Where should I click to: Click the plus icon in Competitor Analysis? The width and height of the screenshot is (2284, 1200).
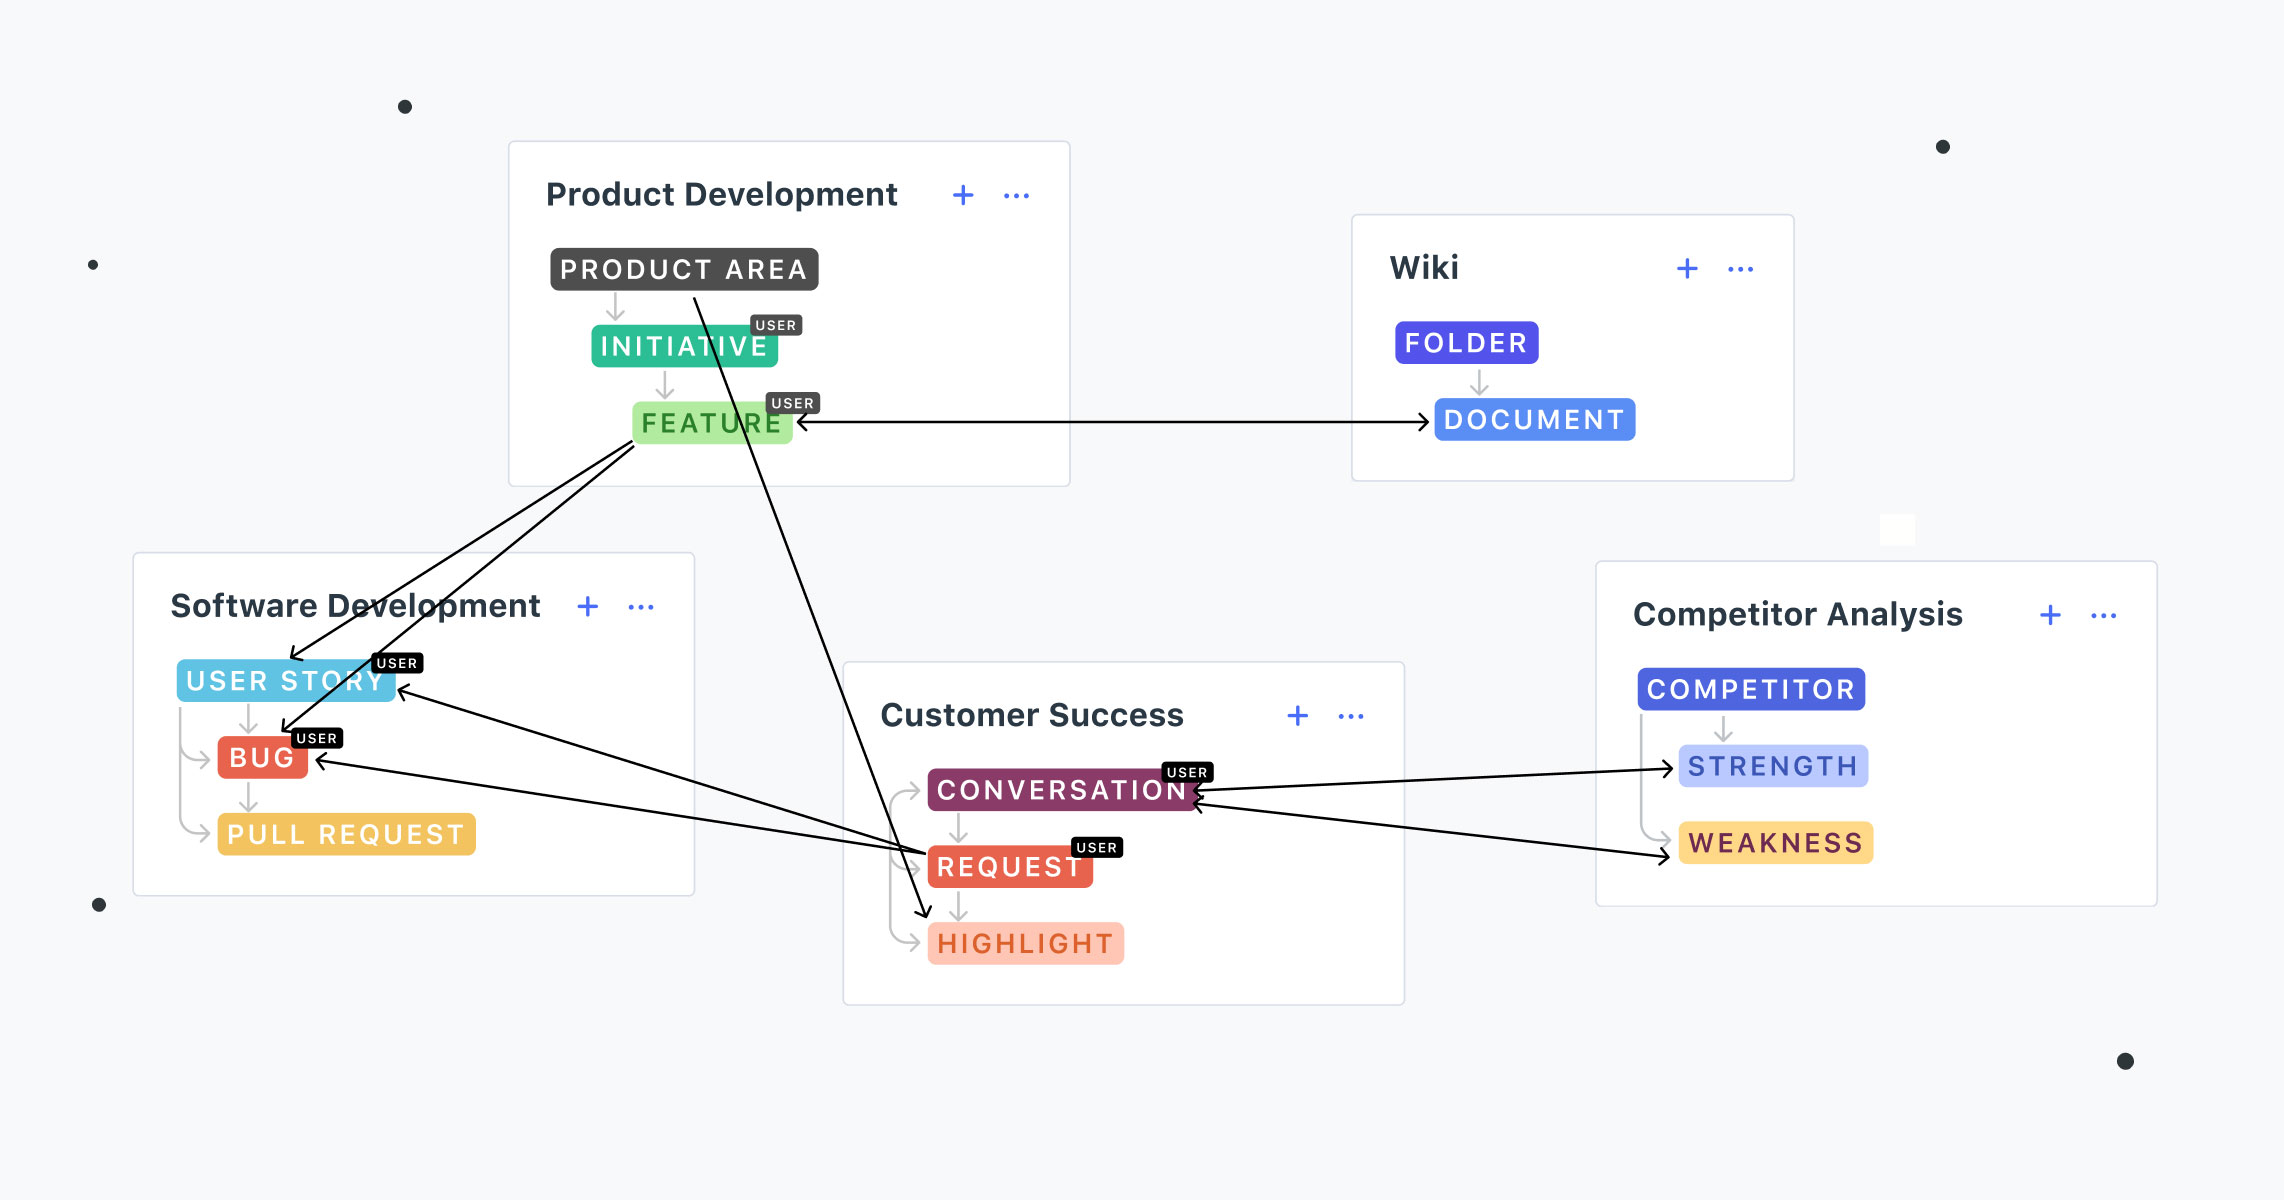[2050, 614]
